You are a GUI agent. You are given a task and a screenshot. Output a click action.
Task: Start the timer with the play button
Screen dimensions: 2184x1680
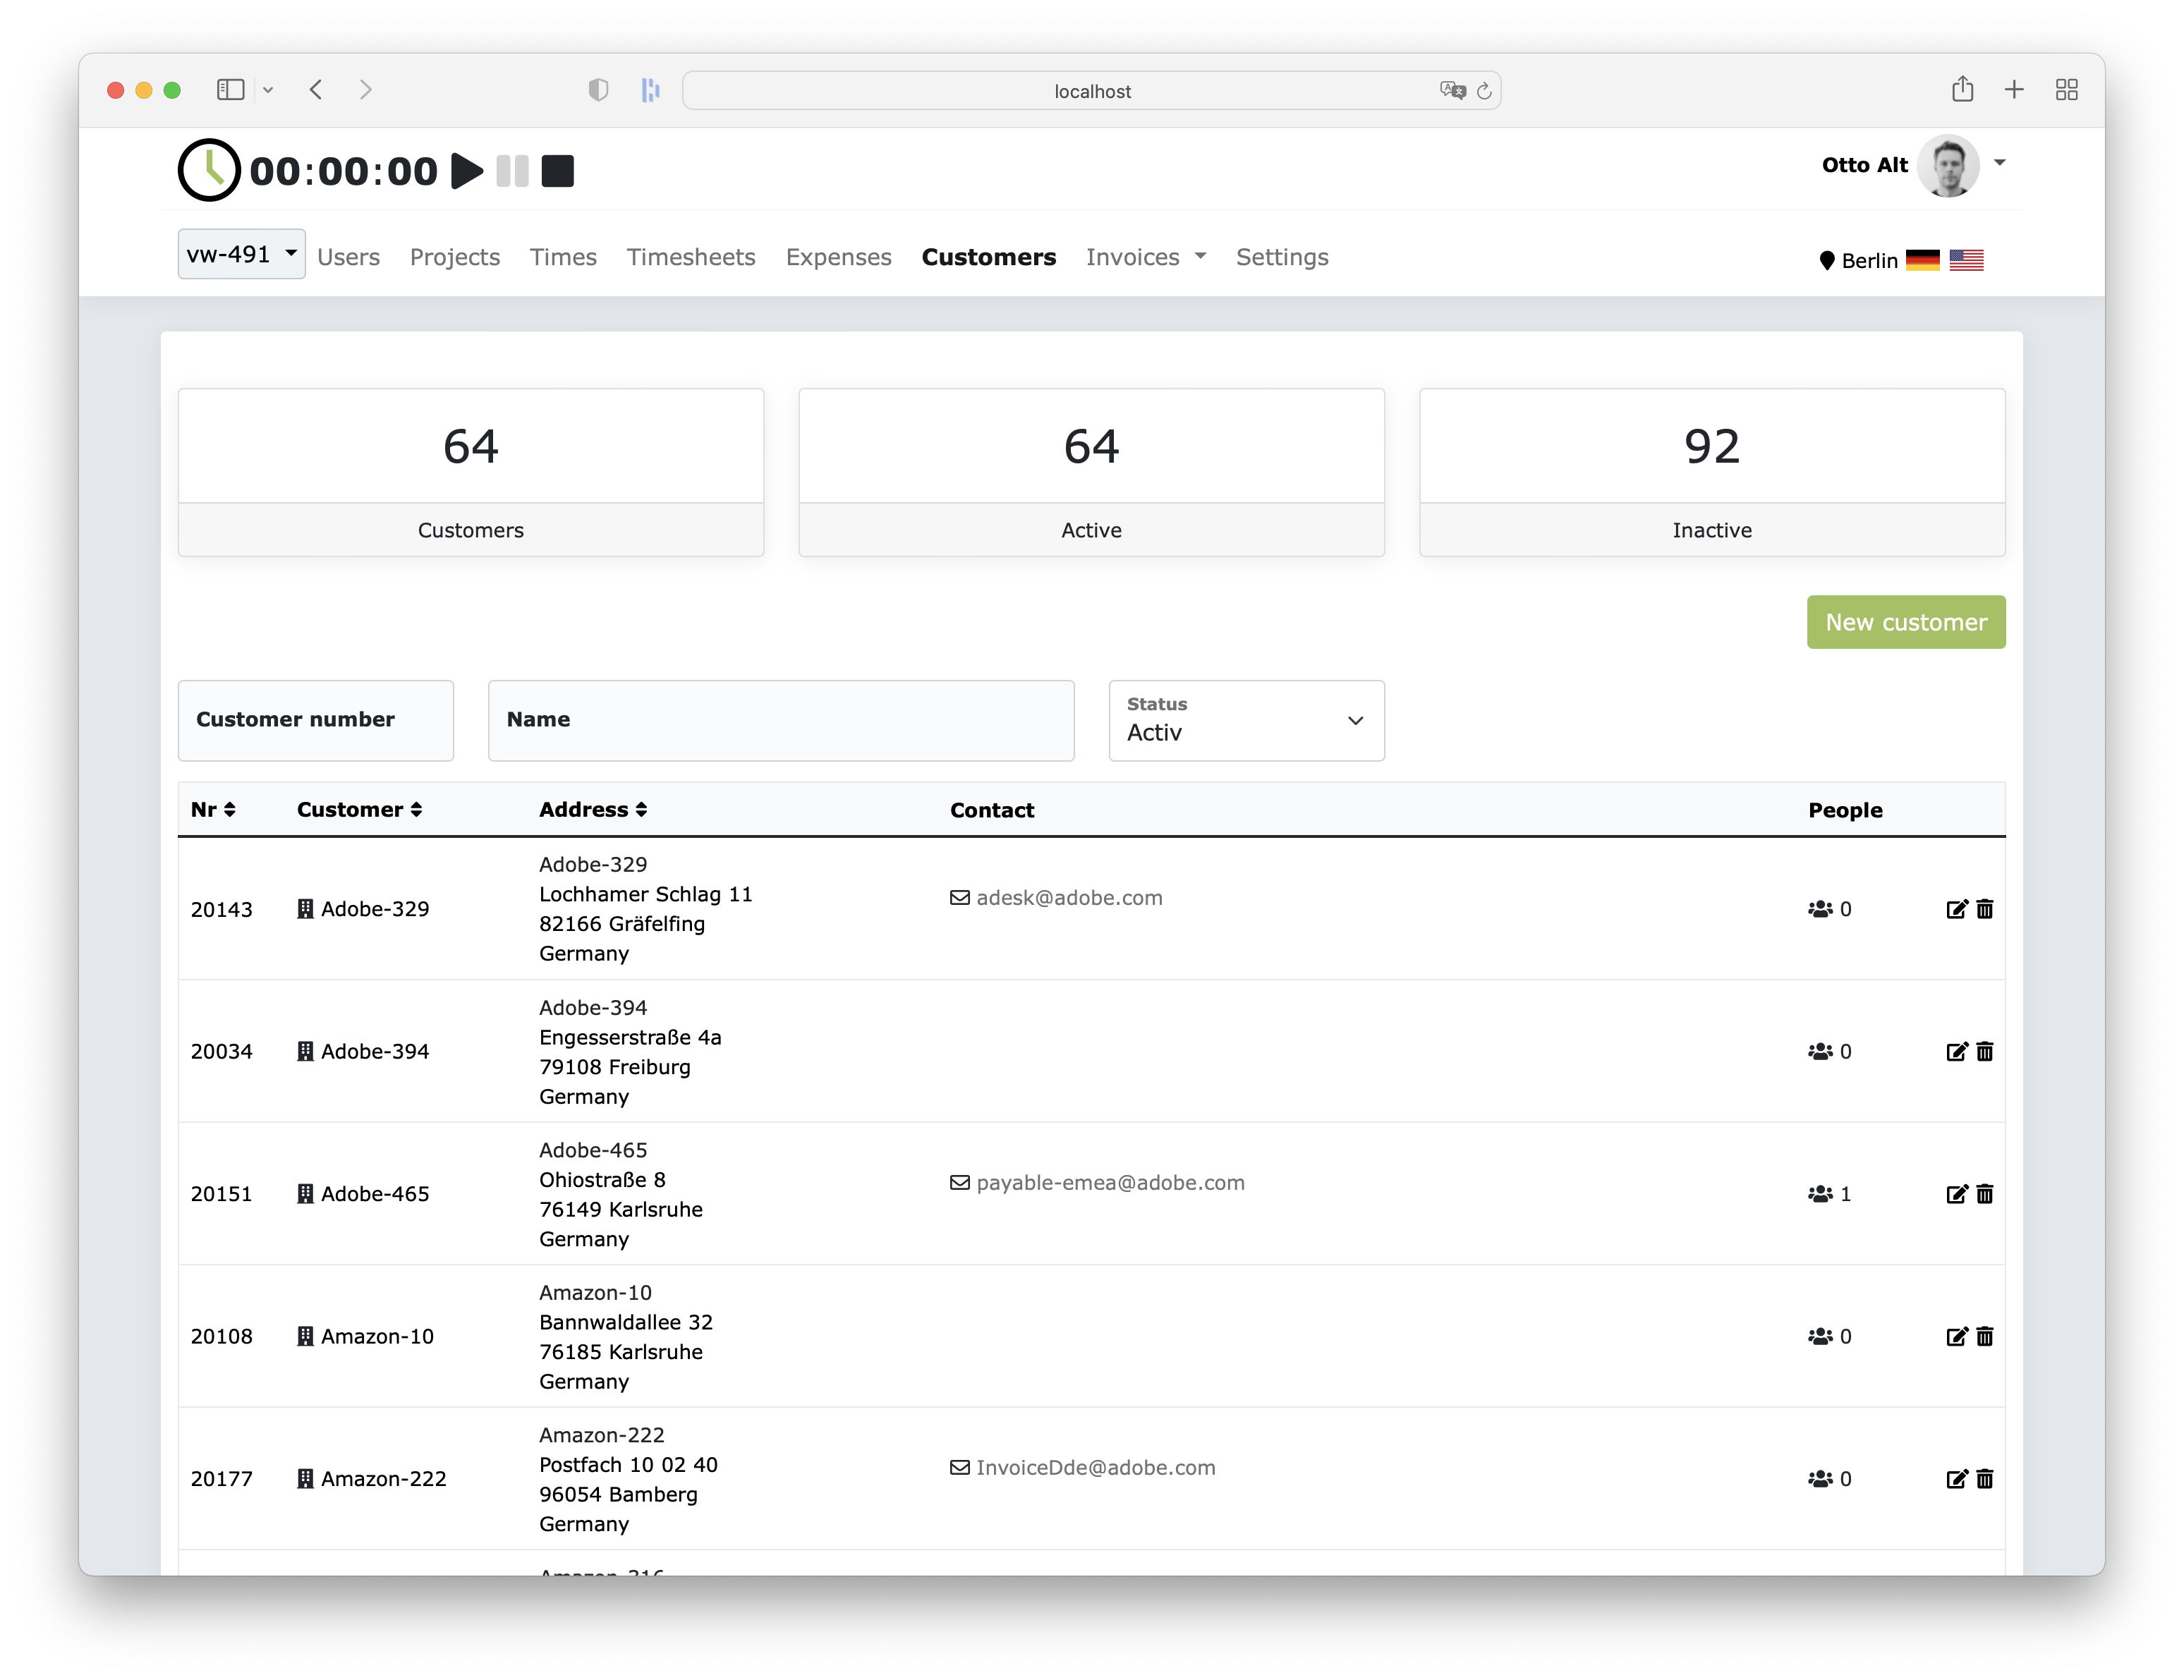tap(466, 171)
